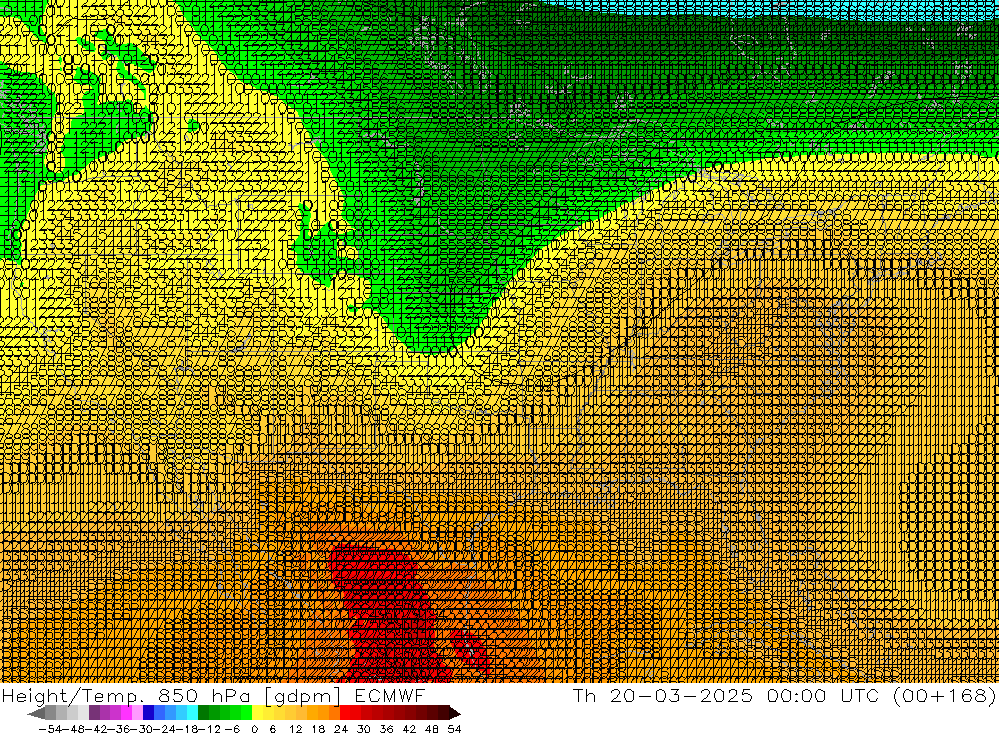This screenshot has height=733, width=1000.
Task: Click the '-30' legend label
Action: (142, 729)
